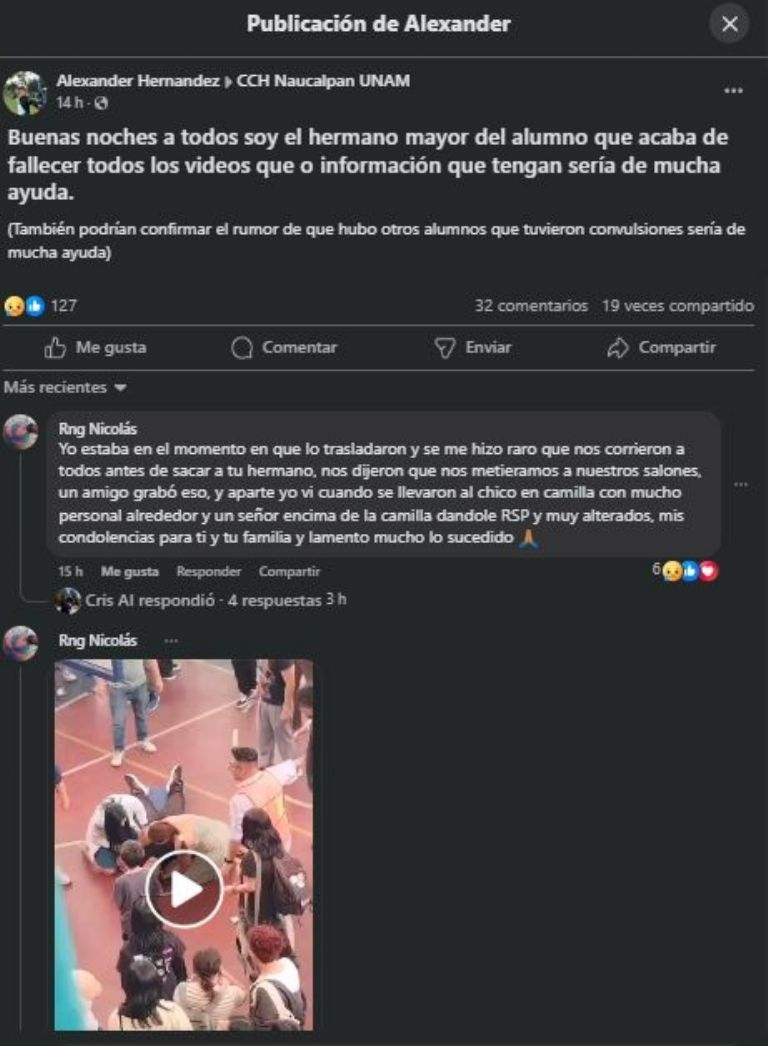Open the Alexander Hernandez profile name link
Image resolution: width=768 pixels, height=1046 pixels.
point(138,81)
